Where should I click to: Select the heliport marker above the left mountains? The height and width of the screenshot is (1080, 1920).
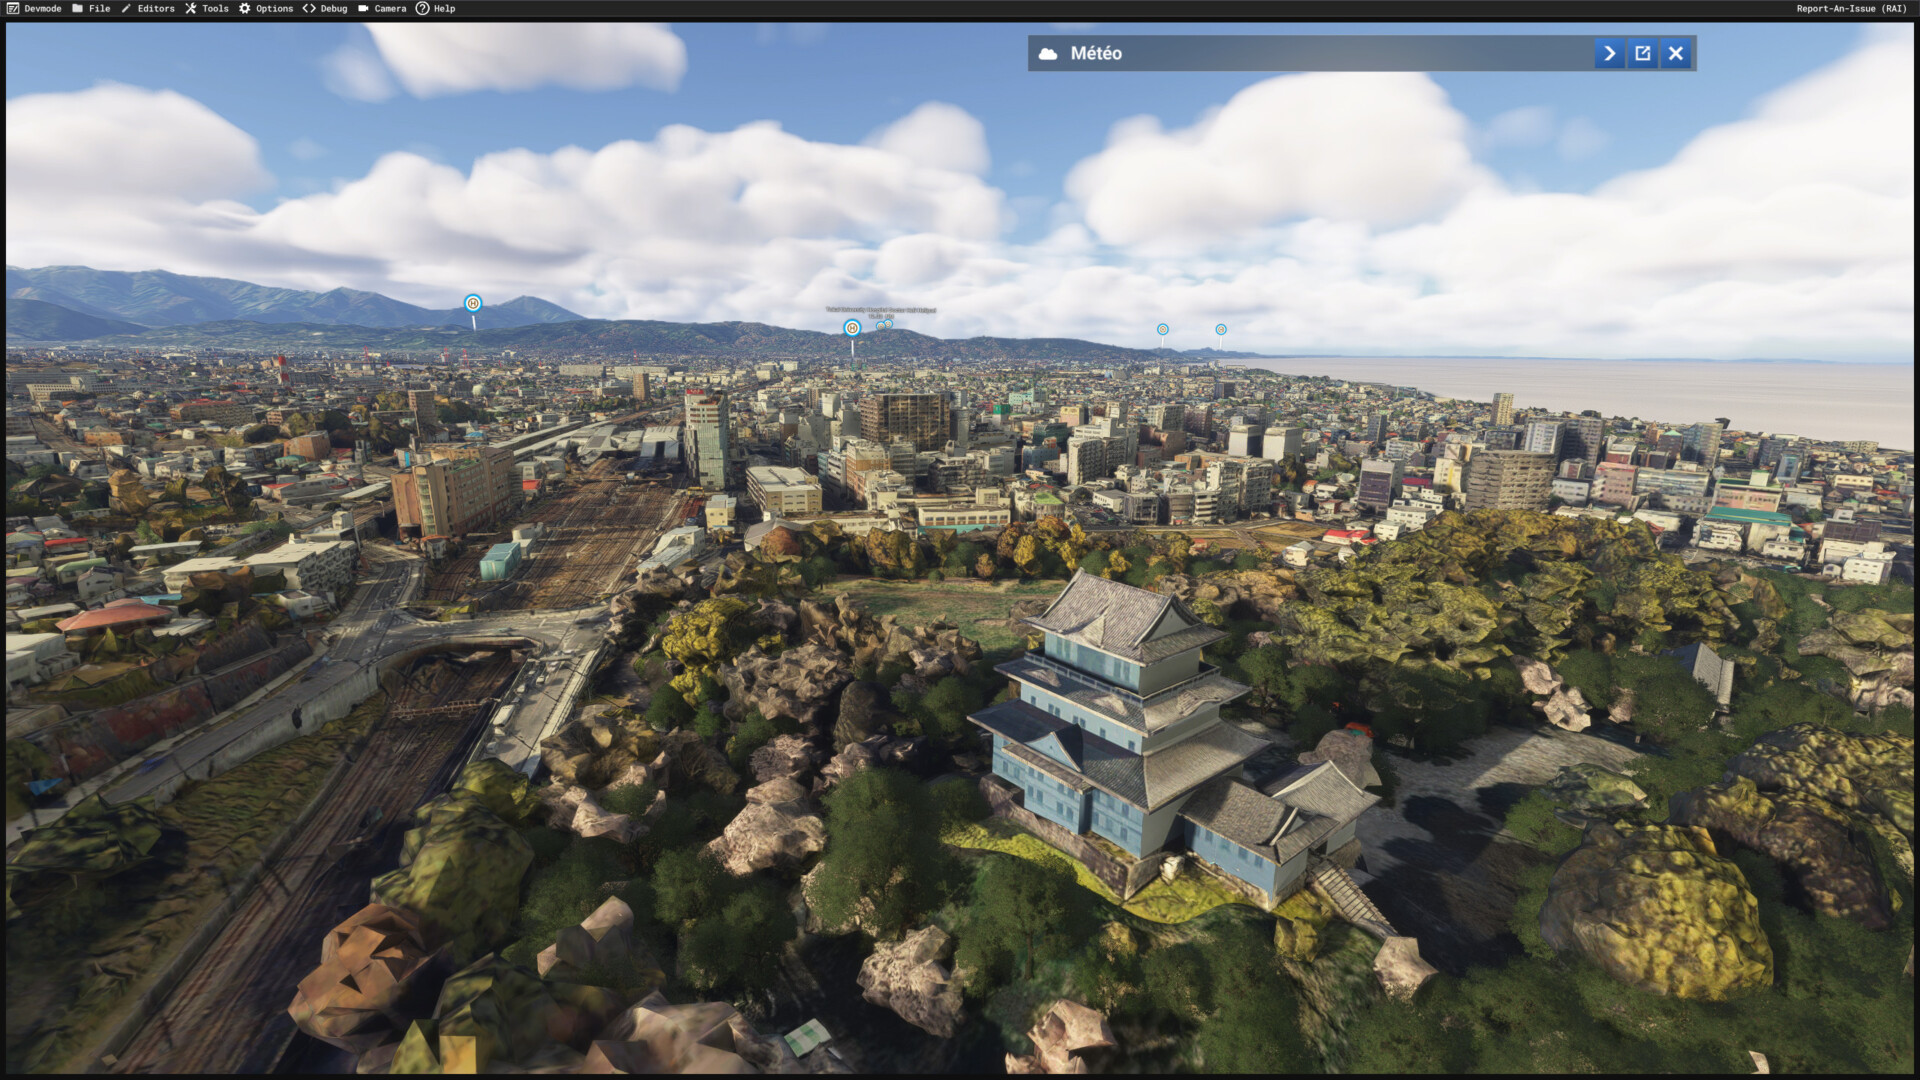[x=473, y=303]
